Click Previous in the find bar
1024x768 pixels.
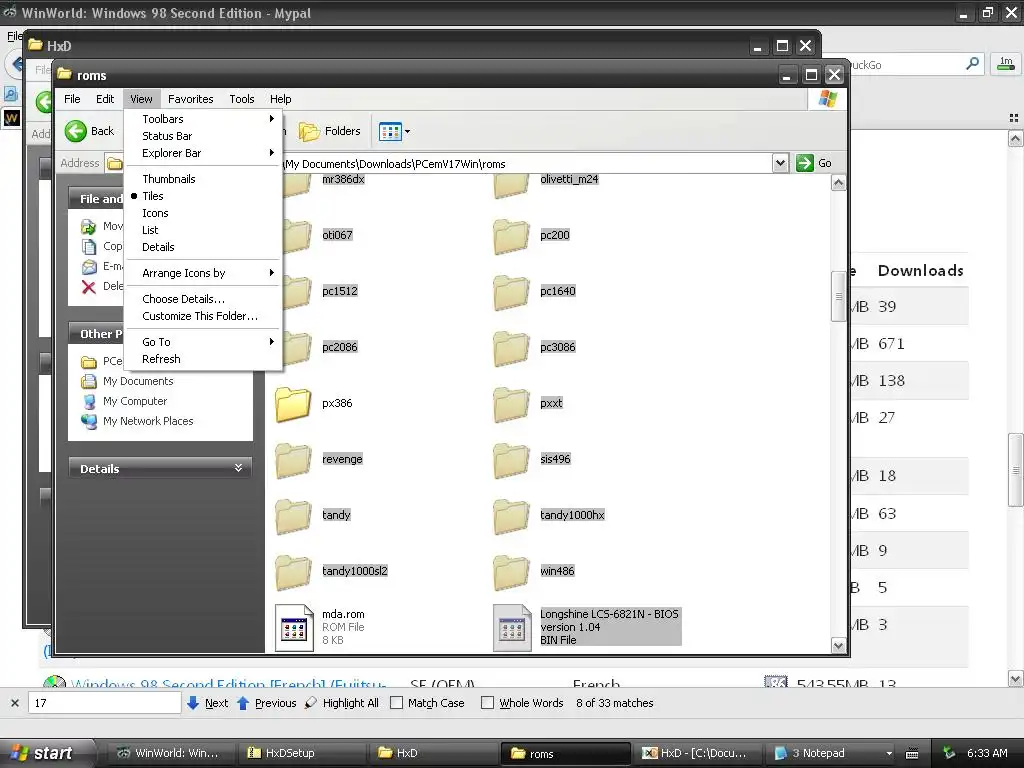pos(266,703)
